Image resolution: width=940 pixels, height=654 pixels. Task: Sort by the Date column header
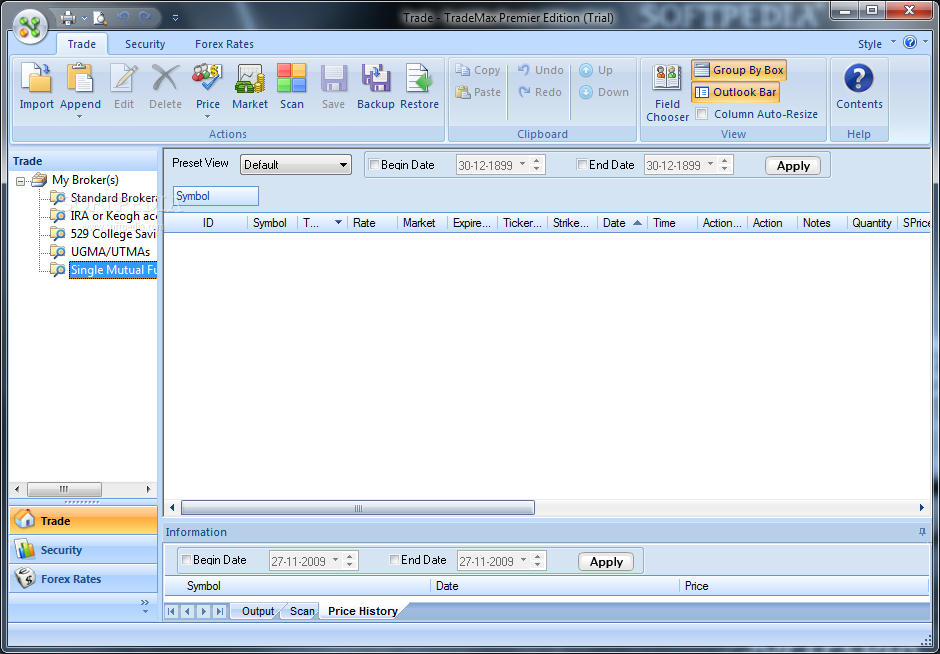[622, 223]
